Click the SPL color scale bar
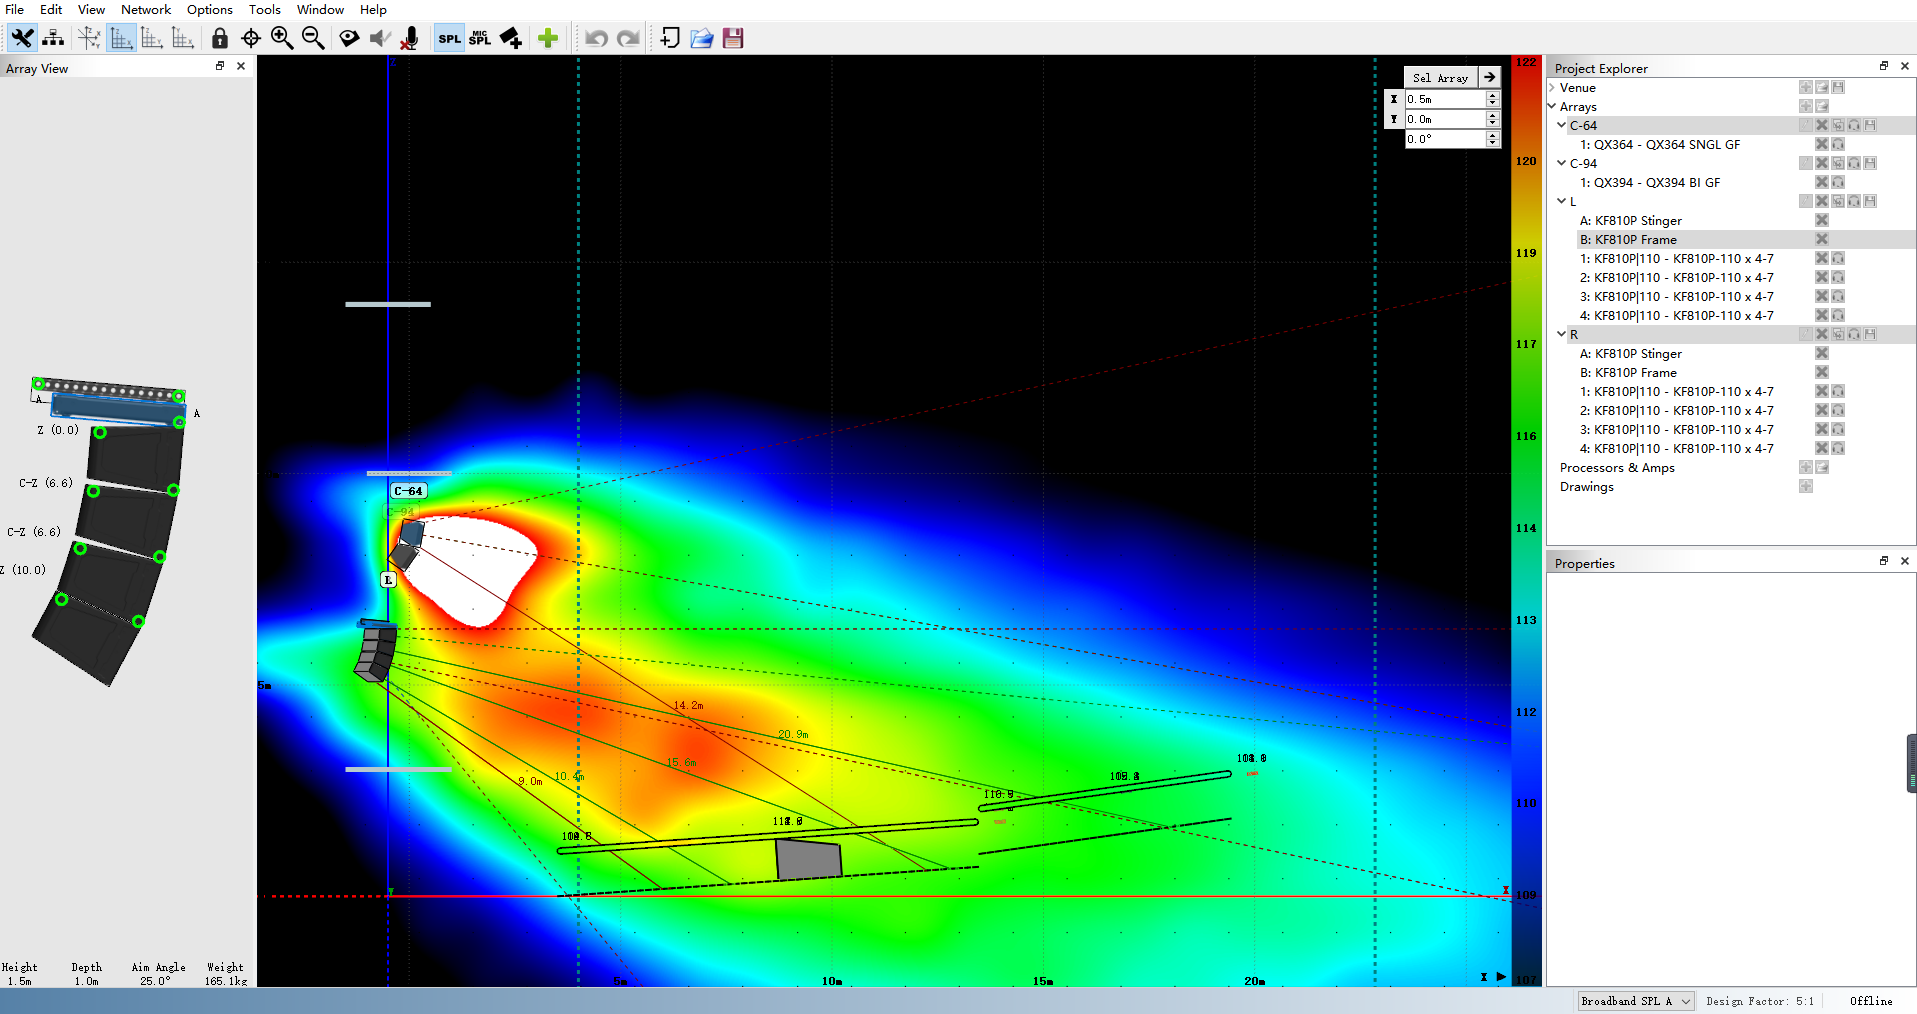 pos(1526,521)
